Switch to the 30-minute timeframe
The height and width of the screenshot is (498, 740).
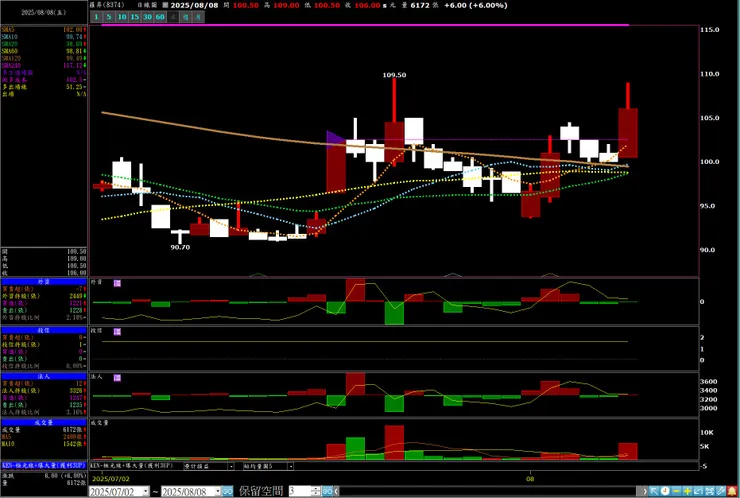point(147,17)
